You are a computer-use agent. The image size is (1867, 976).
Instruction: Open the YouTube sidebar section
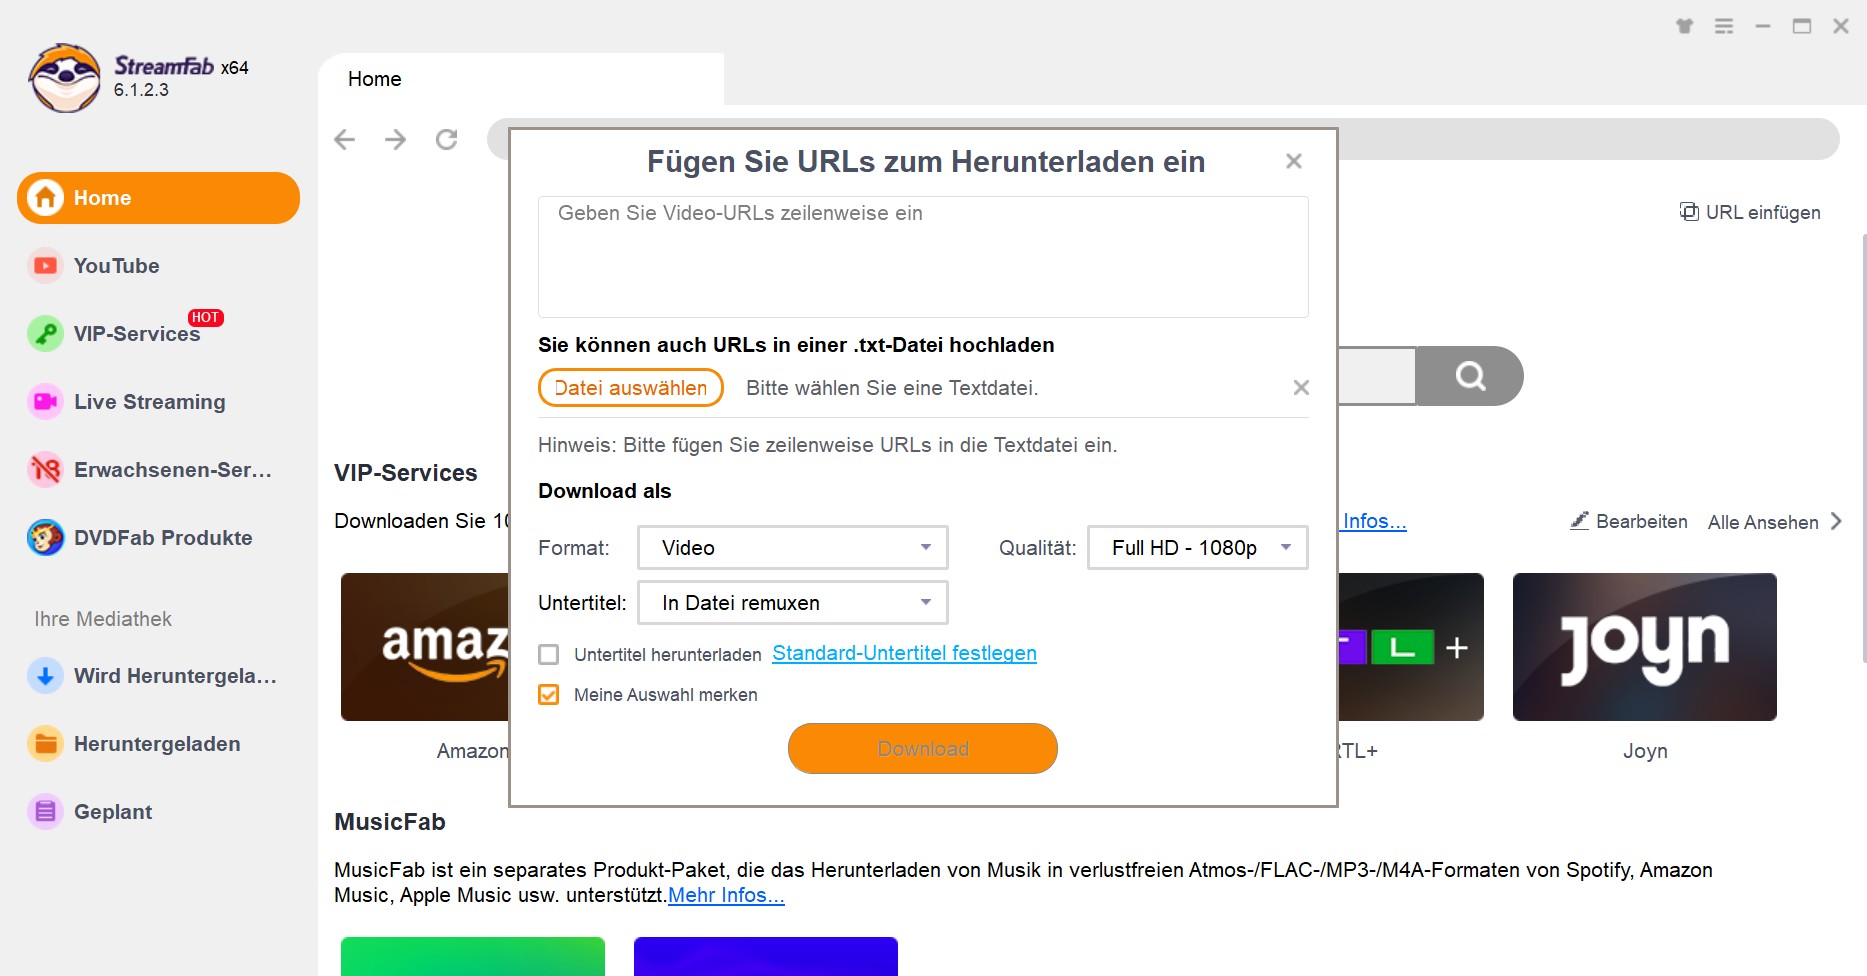coord(158,266)
